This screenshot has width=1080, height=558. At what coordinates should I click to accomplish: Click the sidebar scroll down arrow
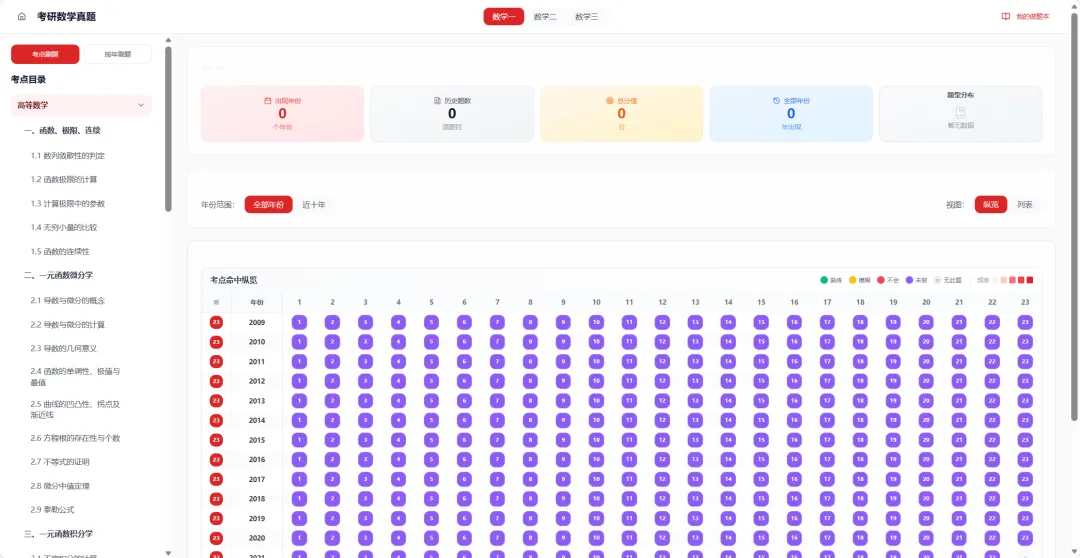coord(169,552)
